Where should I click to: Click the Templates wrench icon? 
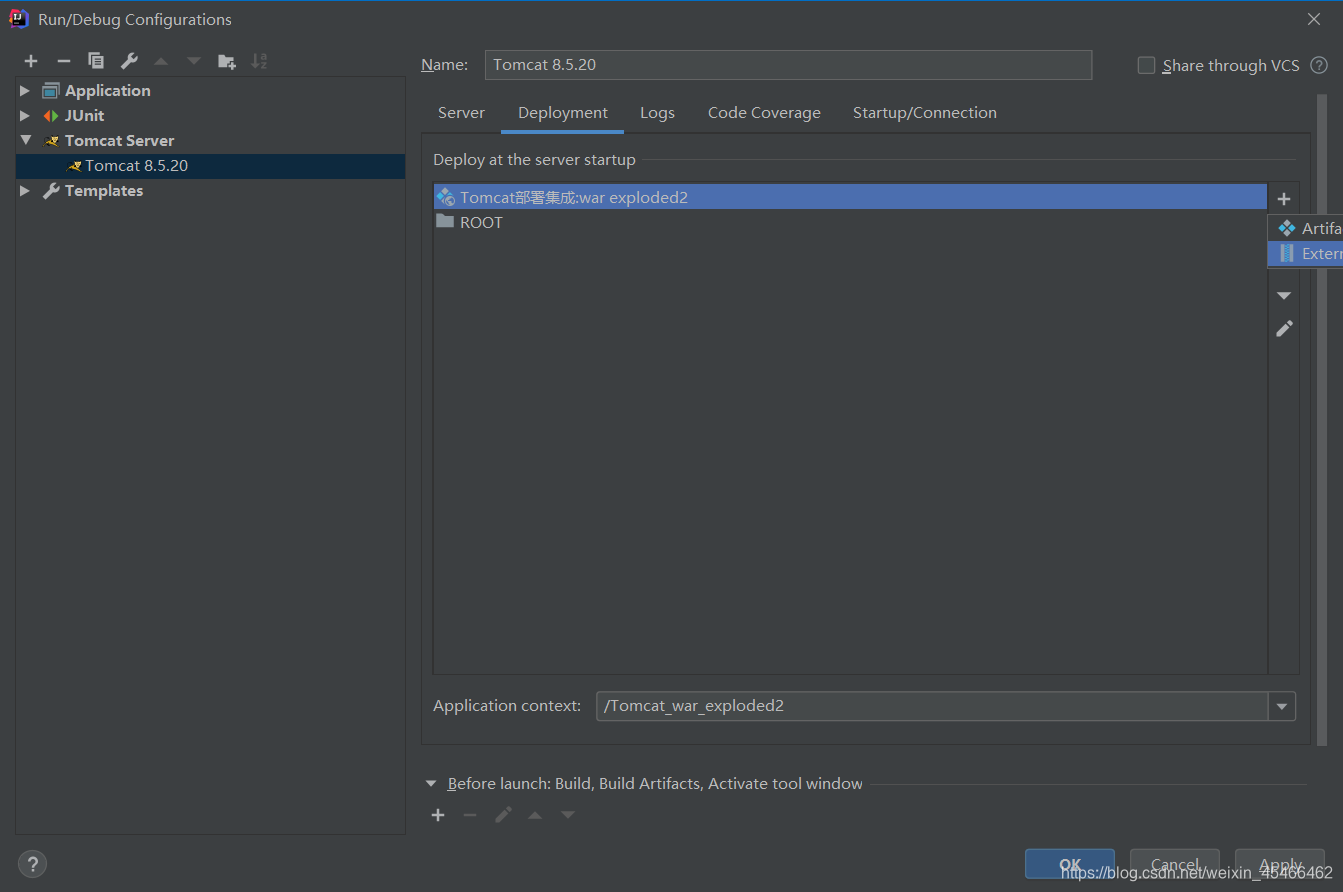[x=51, y=190]
